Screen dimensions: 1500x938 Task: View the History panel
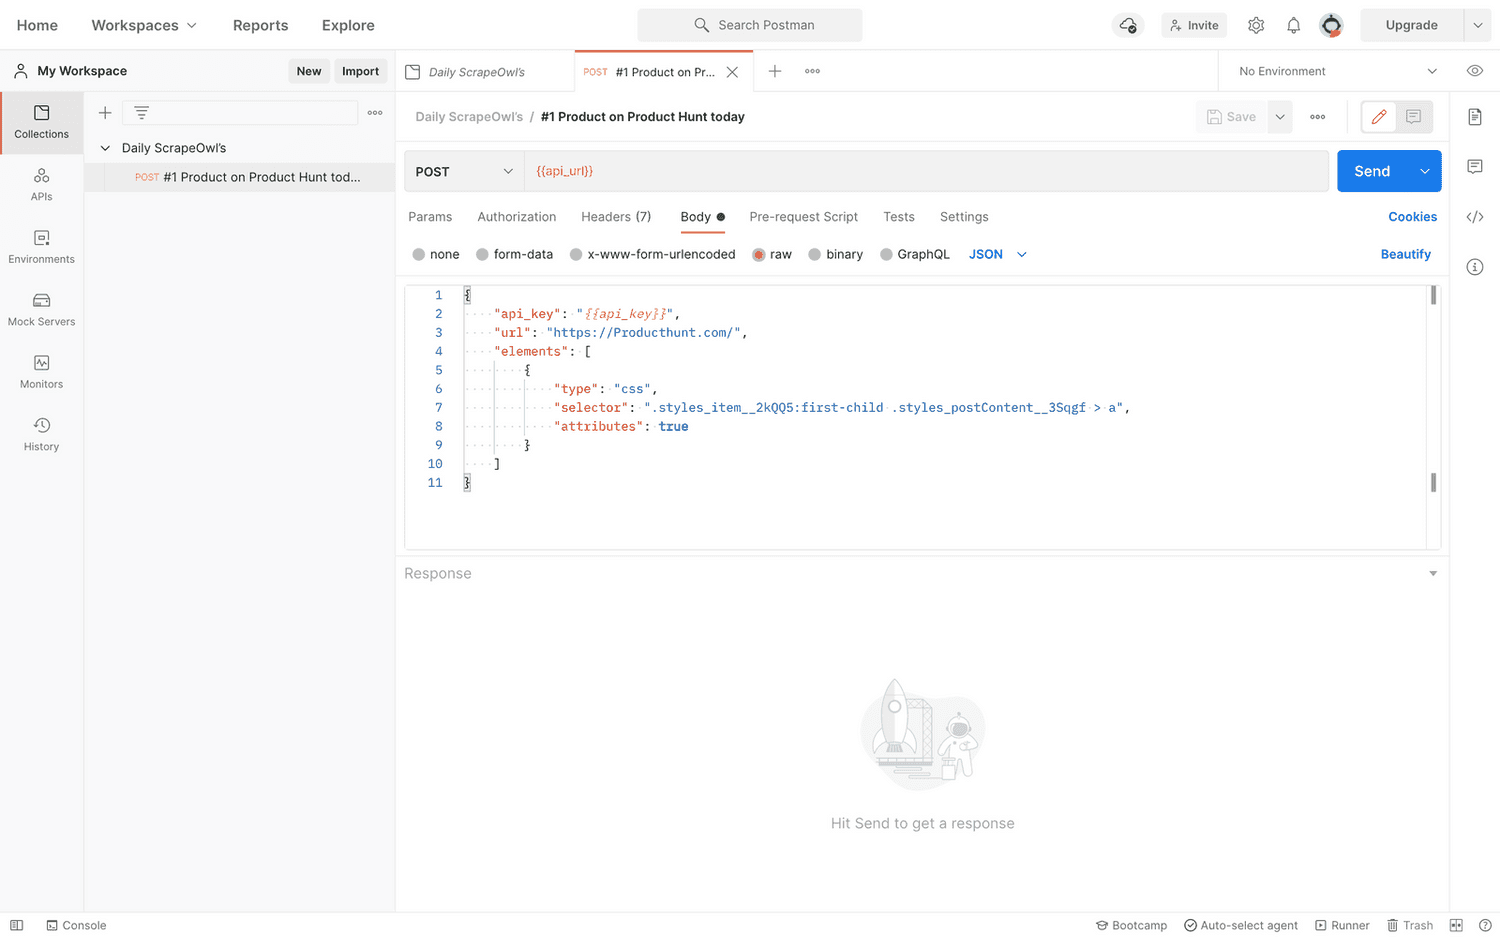(x=41, y=433)
